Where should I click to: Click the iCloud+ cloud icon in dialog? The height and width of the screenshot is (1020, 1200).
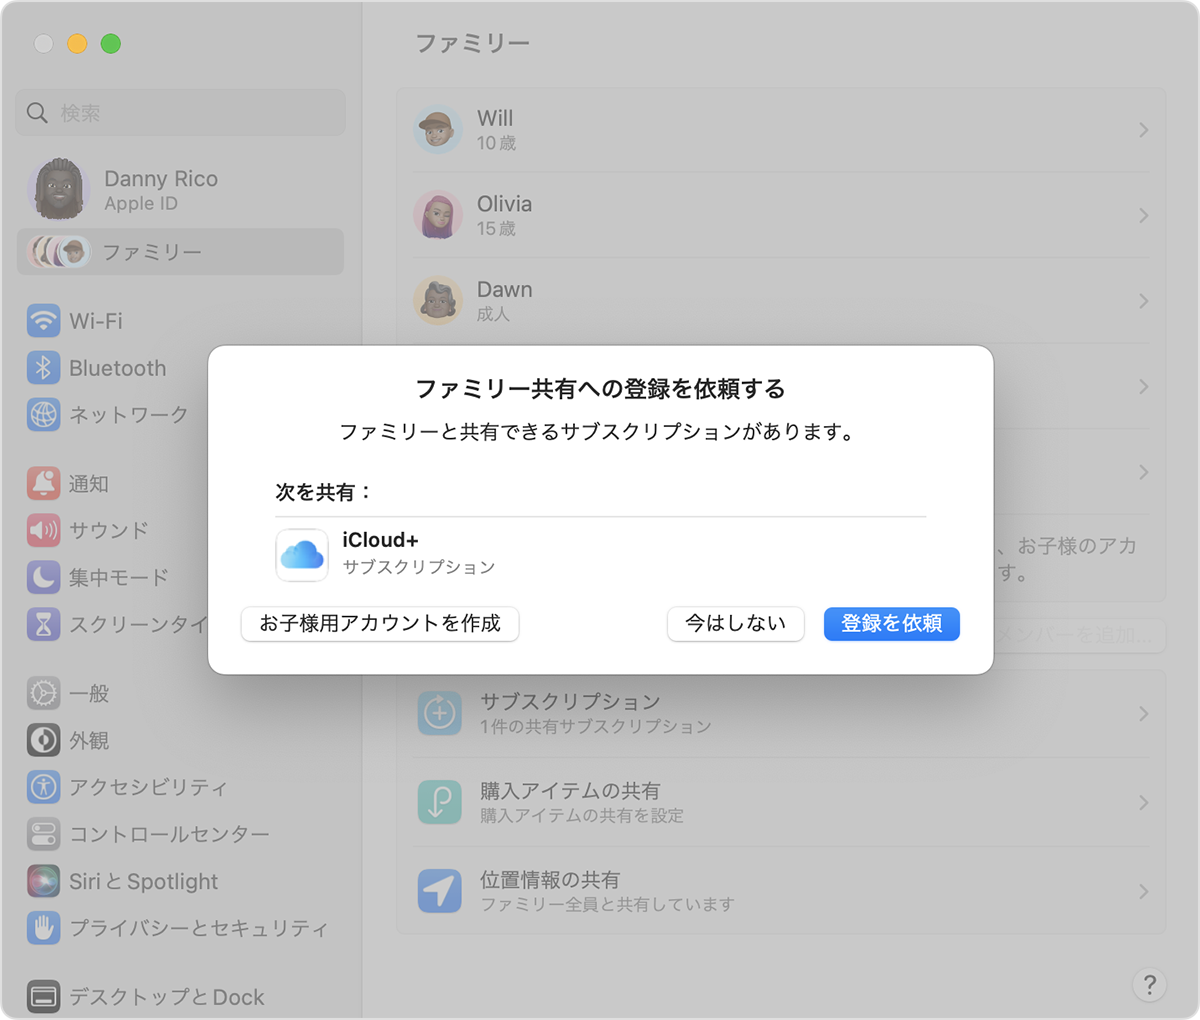301,552
